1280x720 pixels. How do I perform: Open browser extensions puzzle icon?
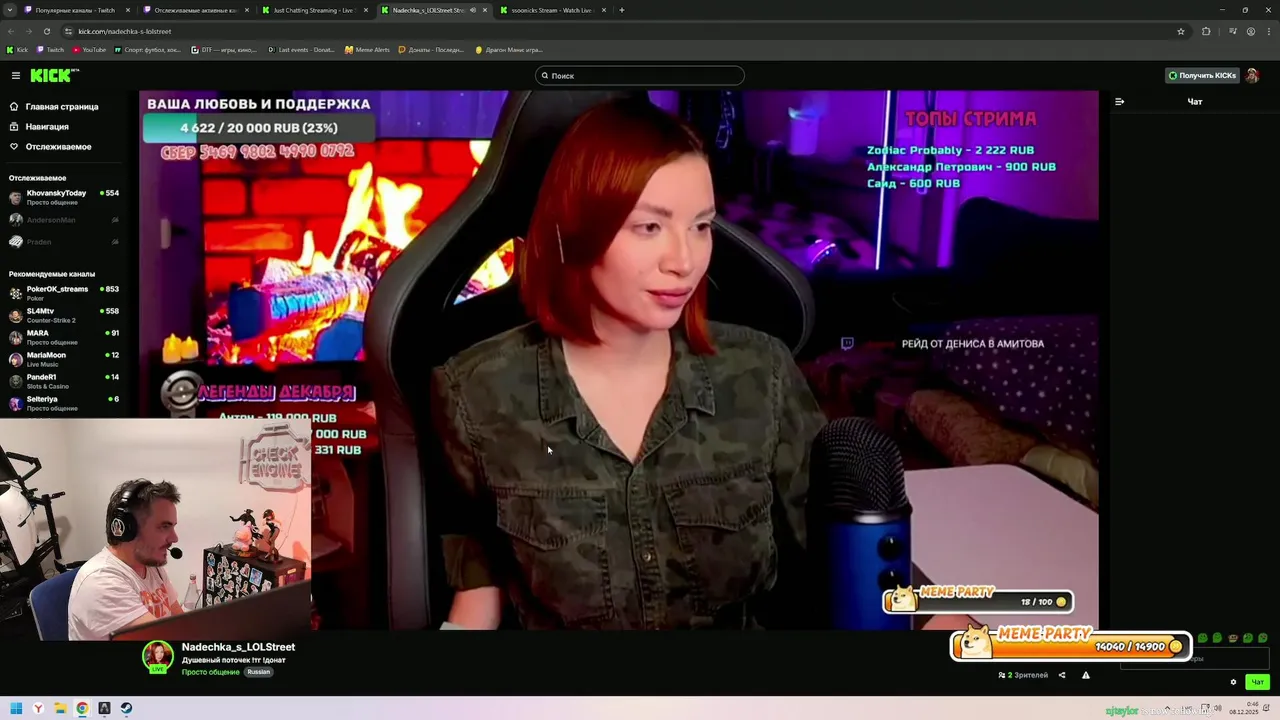click(1206, 31)
